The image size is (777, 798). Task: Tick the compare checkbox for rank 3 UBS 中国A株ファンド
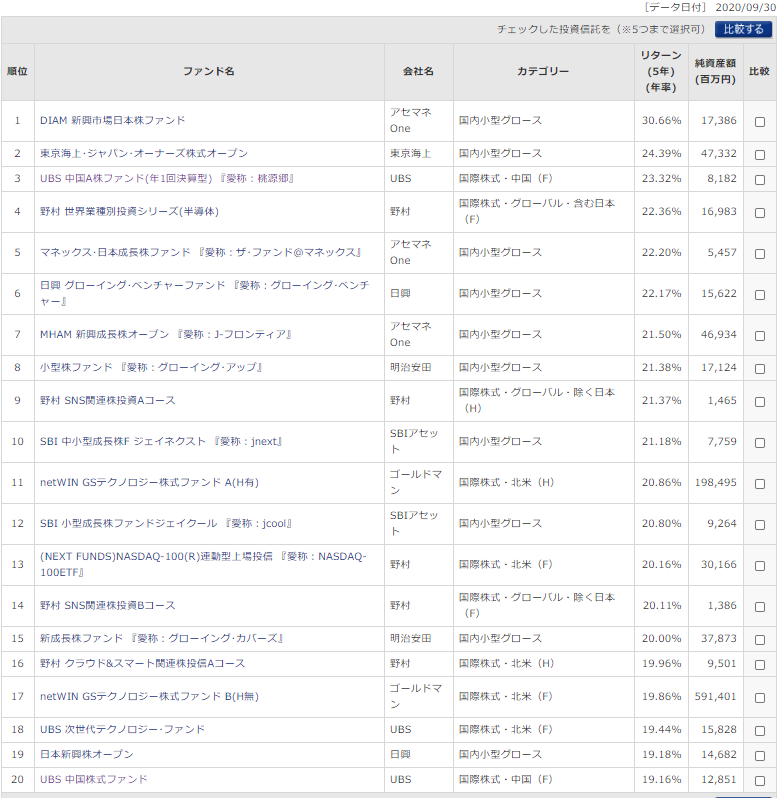(760, 179)
